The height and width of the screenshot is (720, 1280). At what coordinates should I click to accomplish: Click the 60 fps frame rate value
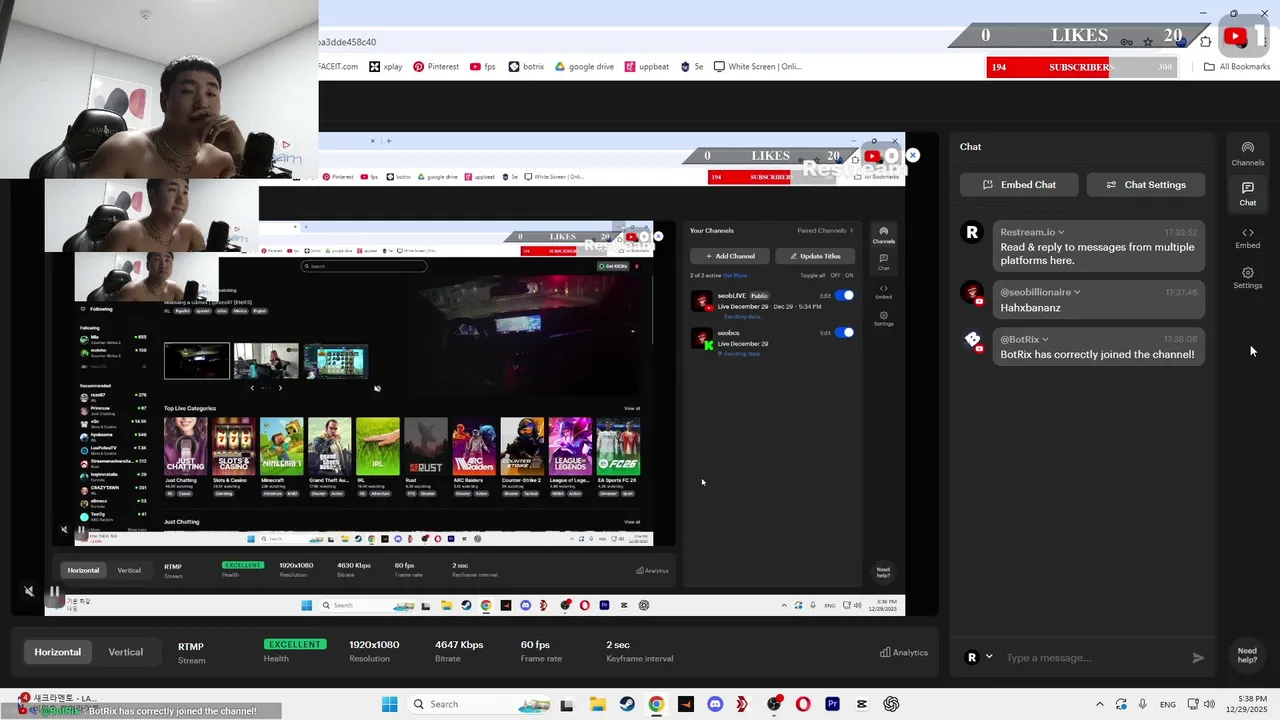pos(535,645)
